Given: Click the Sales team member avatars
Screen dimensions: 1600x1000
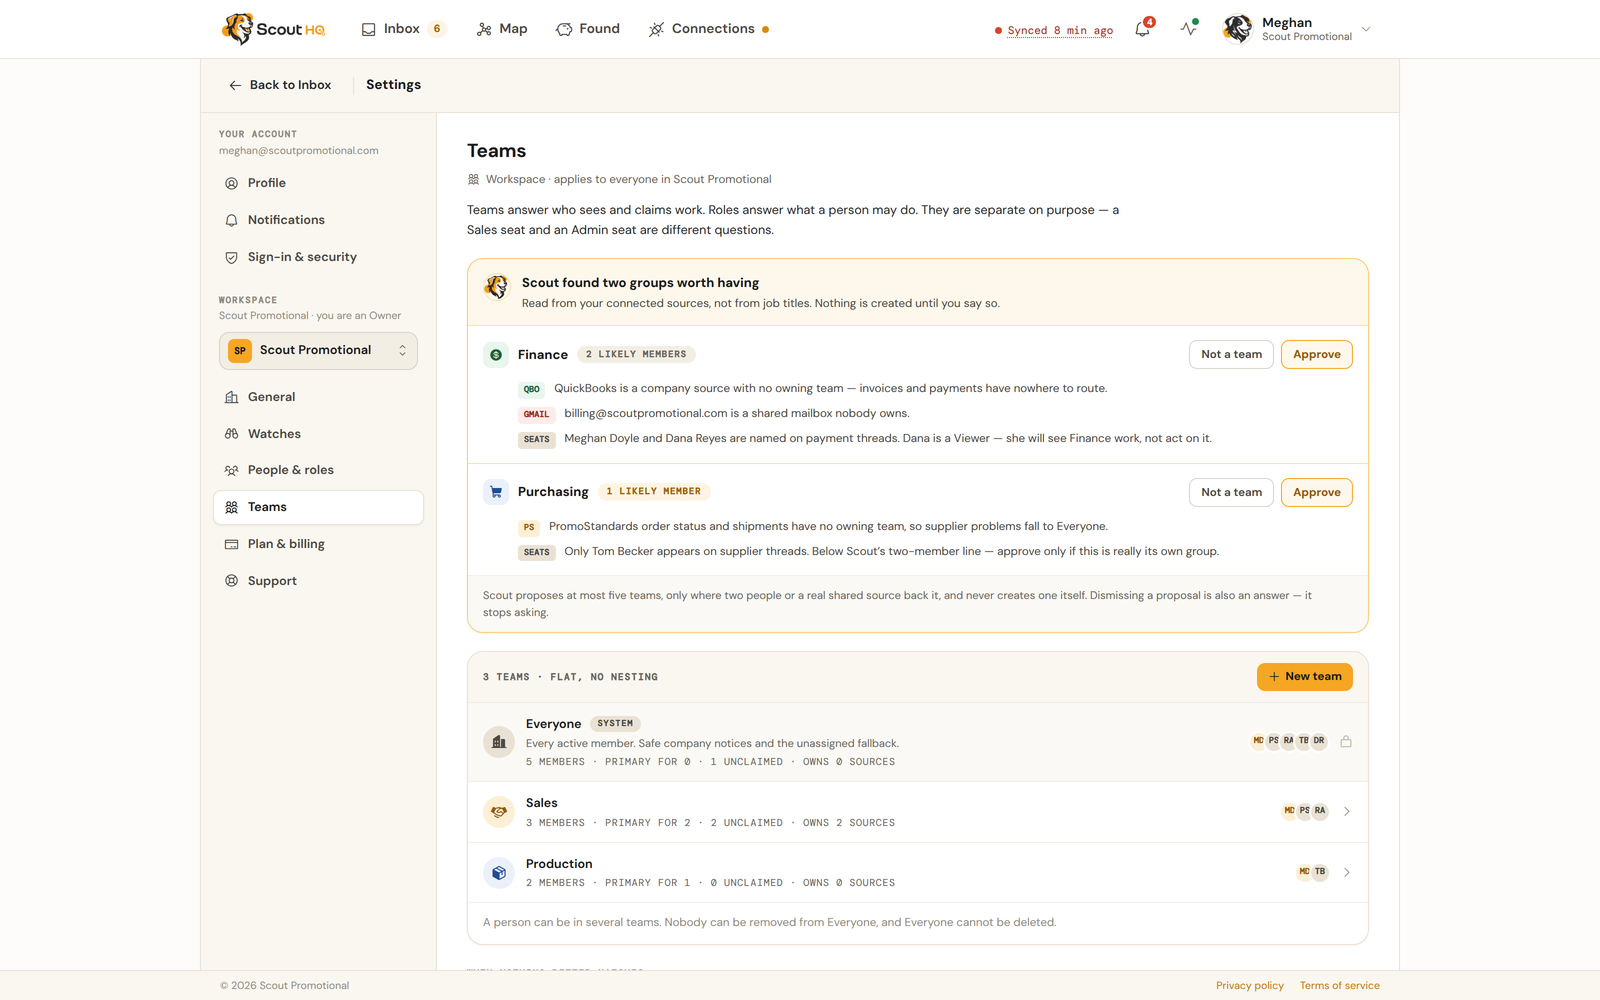Looking at the screenshot, I should 1305,811.
